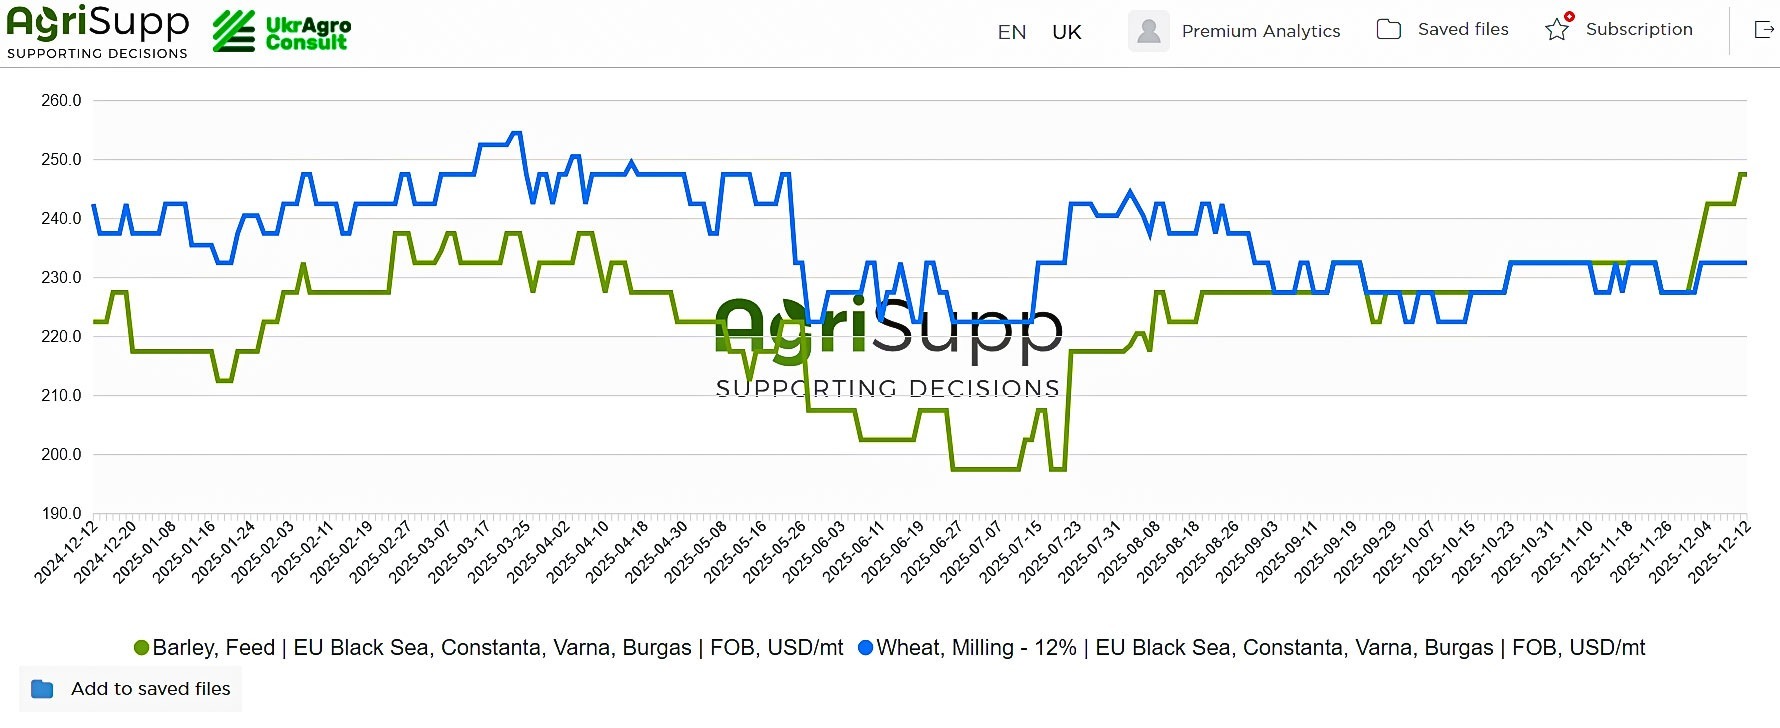Toggle Barley Feed series in legend
Screen dimensions: 1780x728
497,648
